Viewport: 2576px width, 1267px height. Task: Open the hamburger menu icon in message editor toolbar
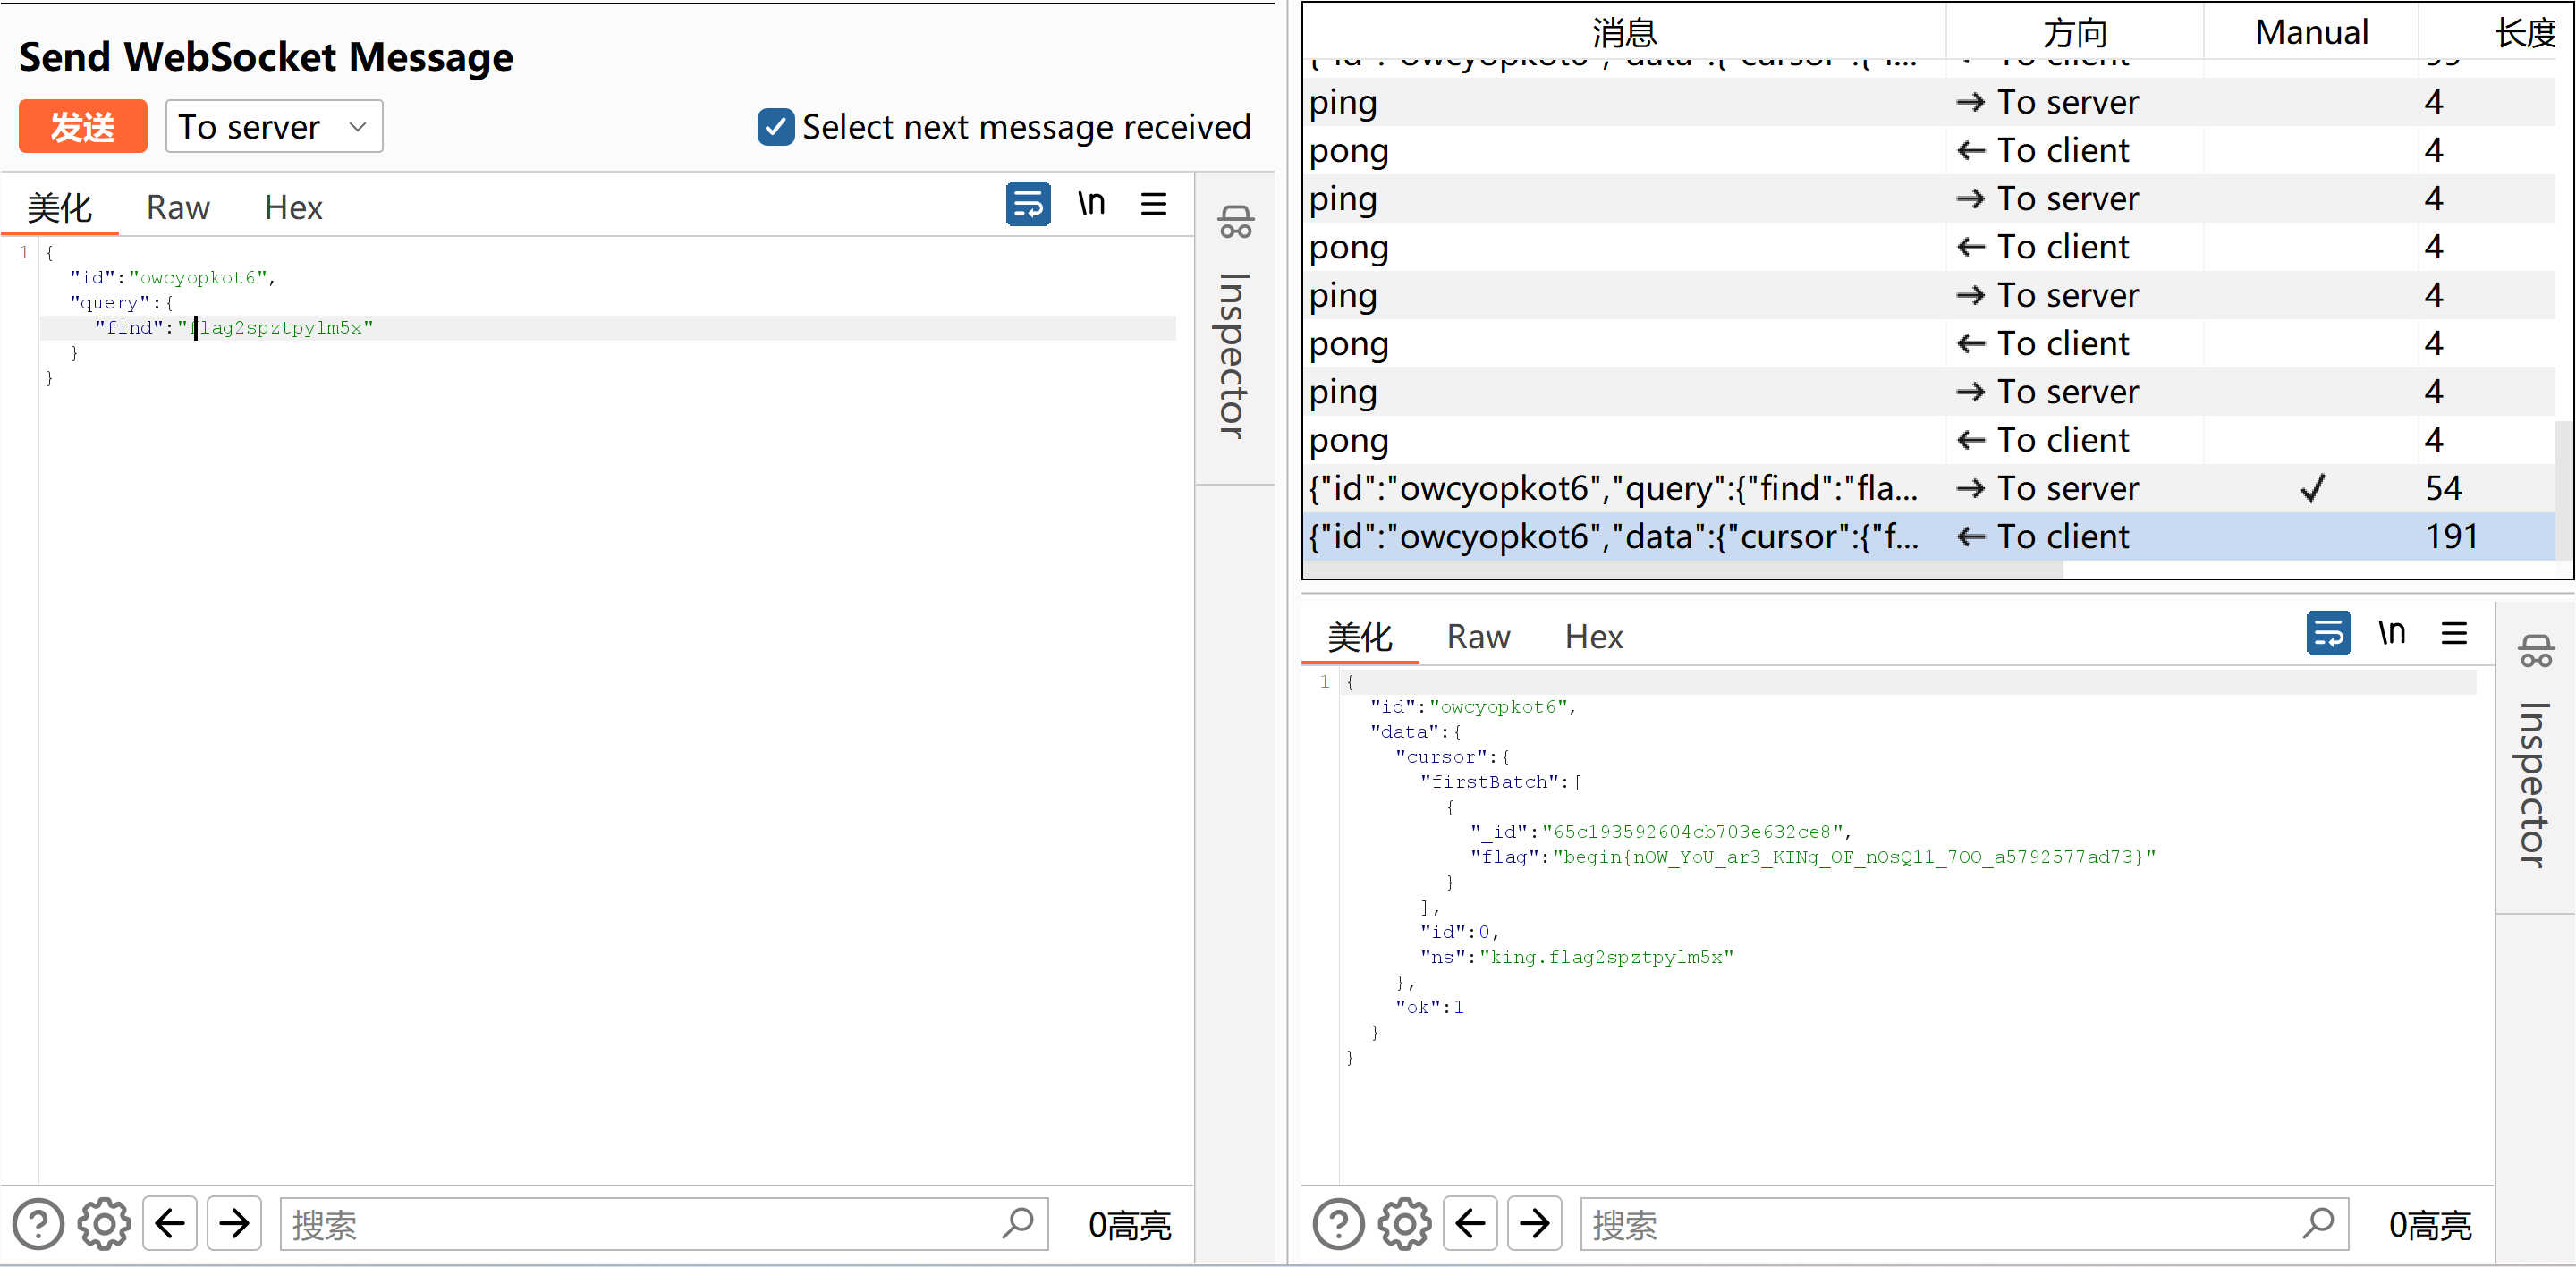click(1153, 203)
